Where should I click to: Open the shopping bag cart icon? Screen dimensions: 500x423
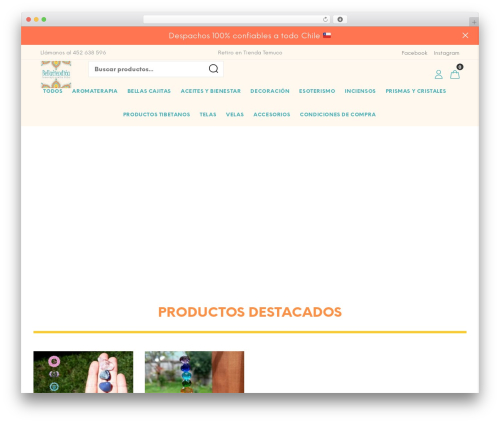(x=455, y=74)
